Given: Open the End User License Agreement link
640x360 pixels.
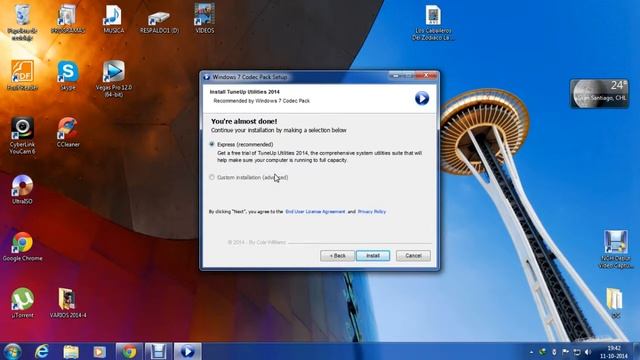Looking at the screenshot, I should [x=315, y=211].
